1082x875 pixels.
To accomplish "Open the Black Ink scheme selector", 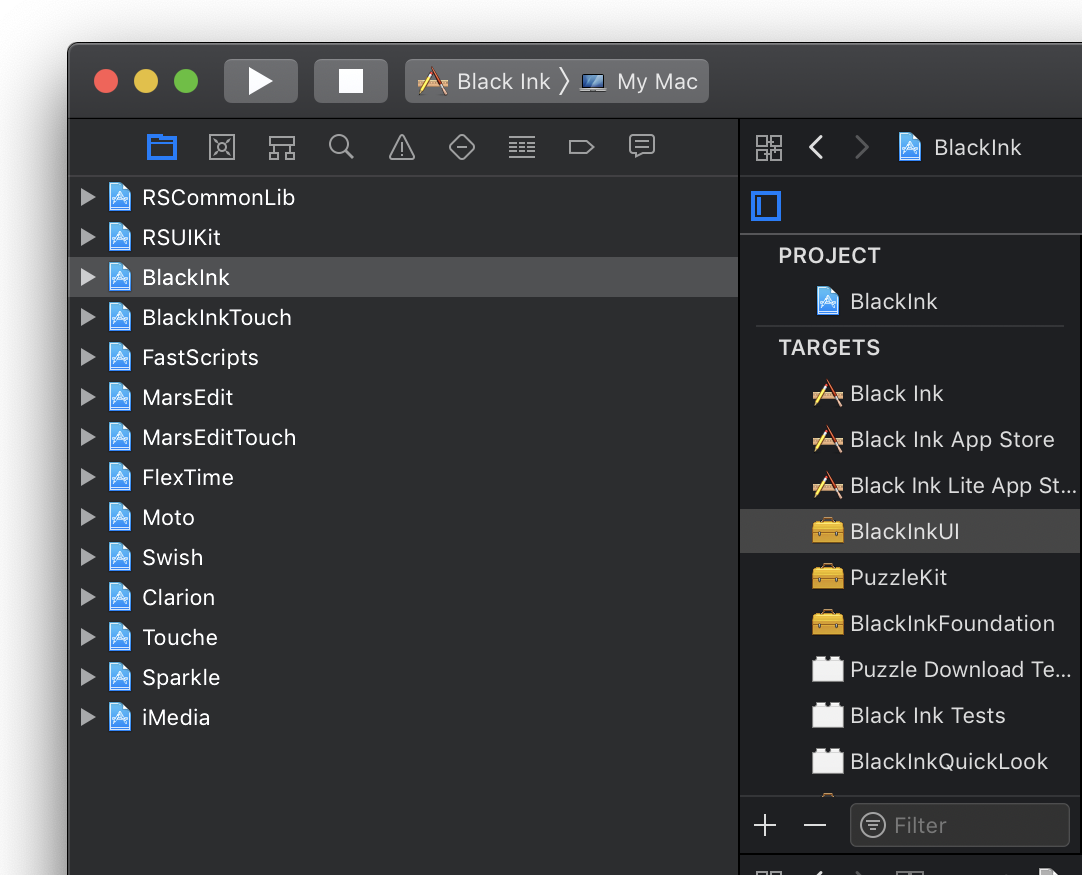I will [x=484, y=81].
